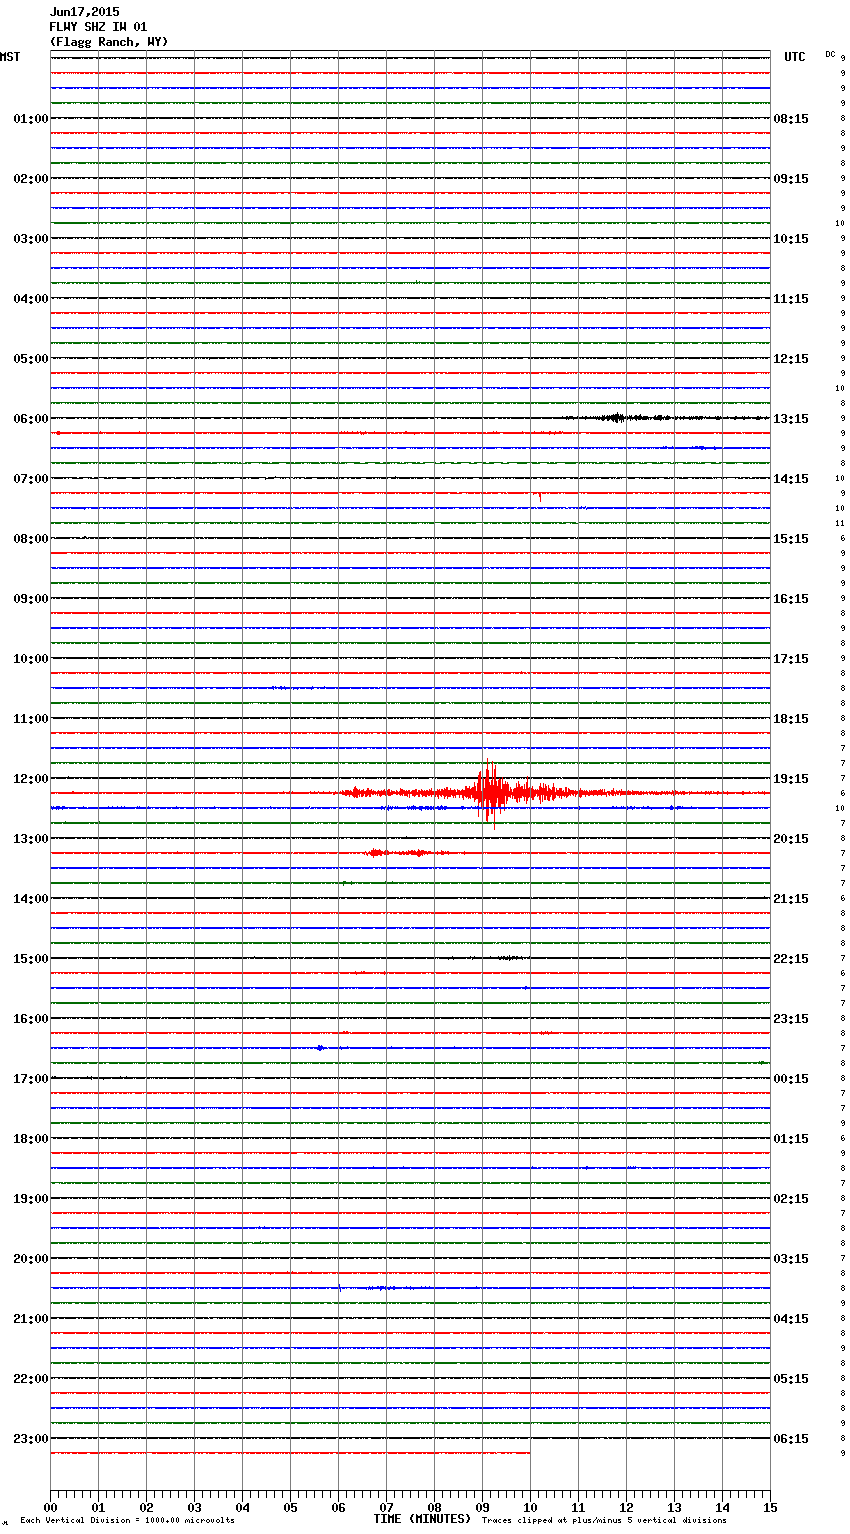Select the 18:00 MST time label
The width and height of the screenshot is (850, 1534).
(31, 1139)
